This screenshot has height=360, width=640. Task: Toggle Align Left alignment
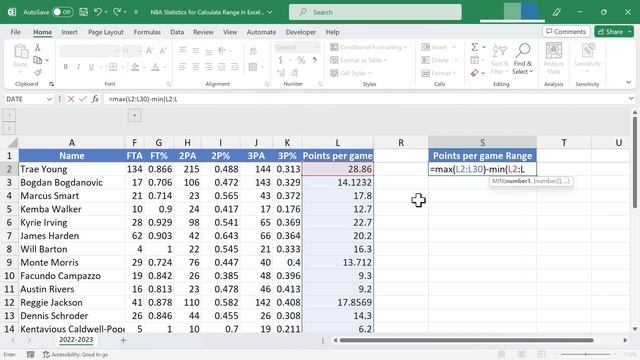182,67
